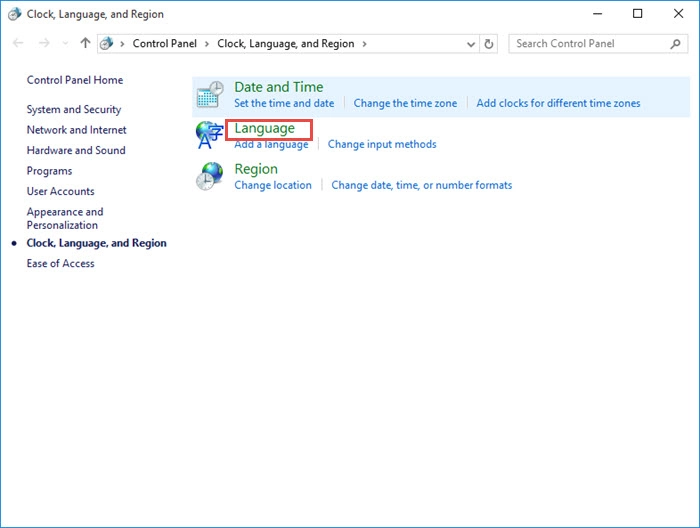This screenshot has width=700, height=528.
Task: Click the Language globe icon
Action: coord(209,135)
